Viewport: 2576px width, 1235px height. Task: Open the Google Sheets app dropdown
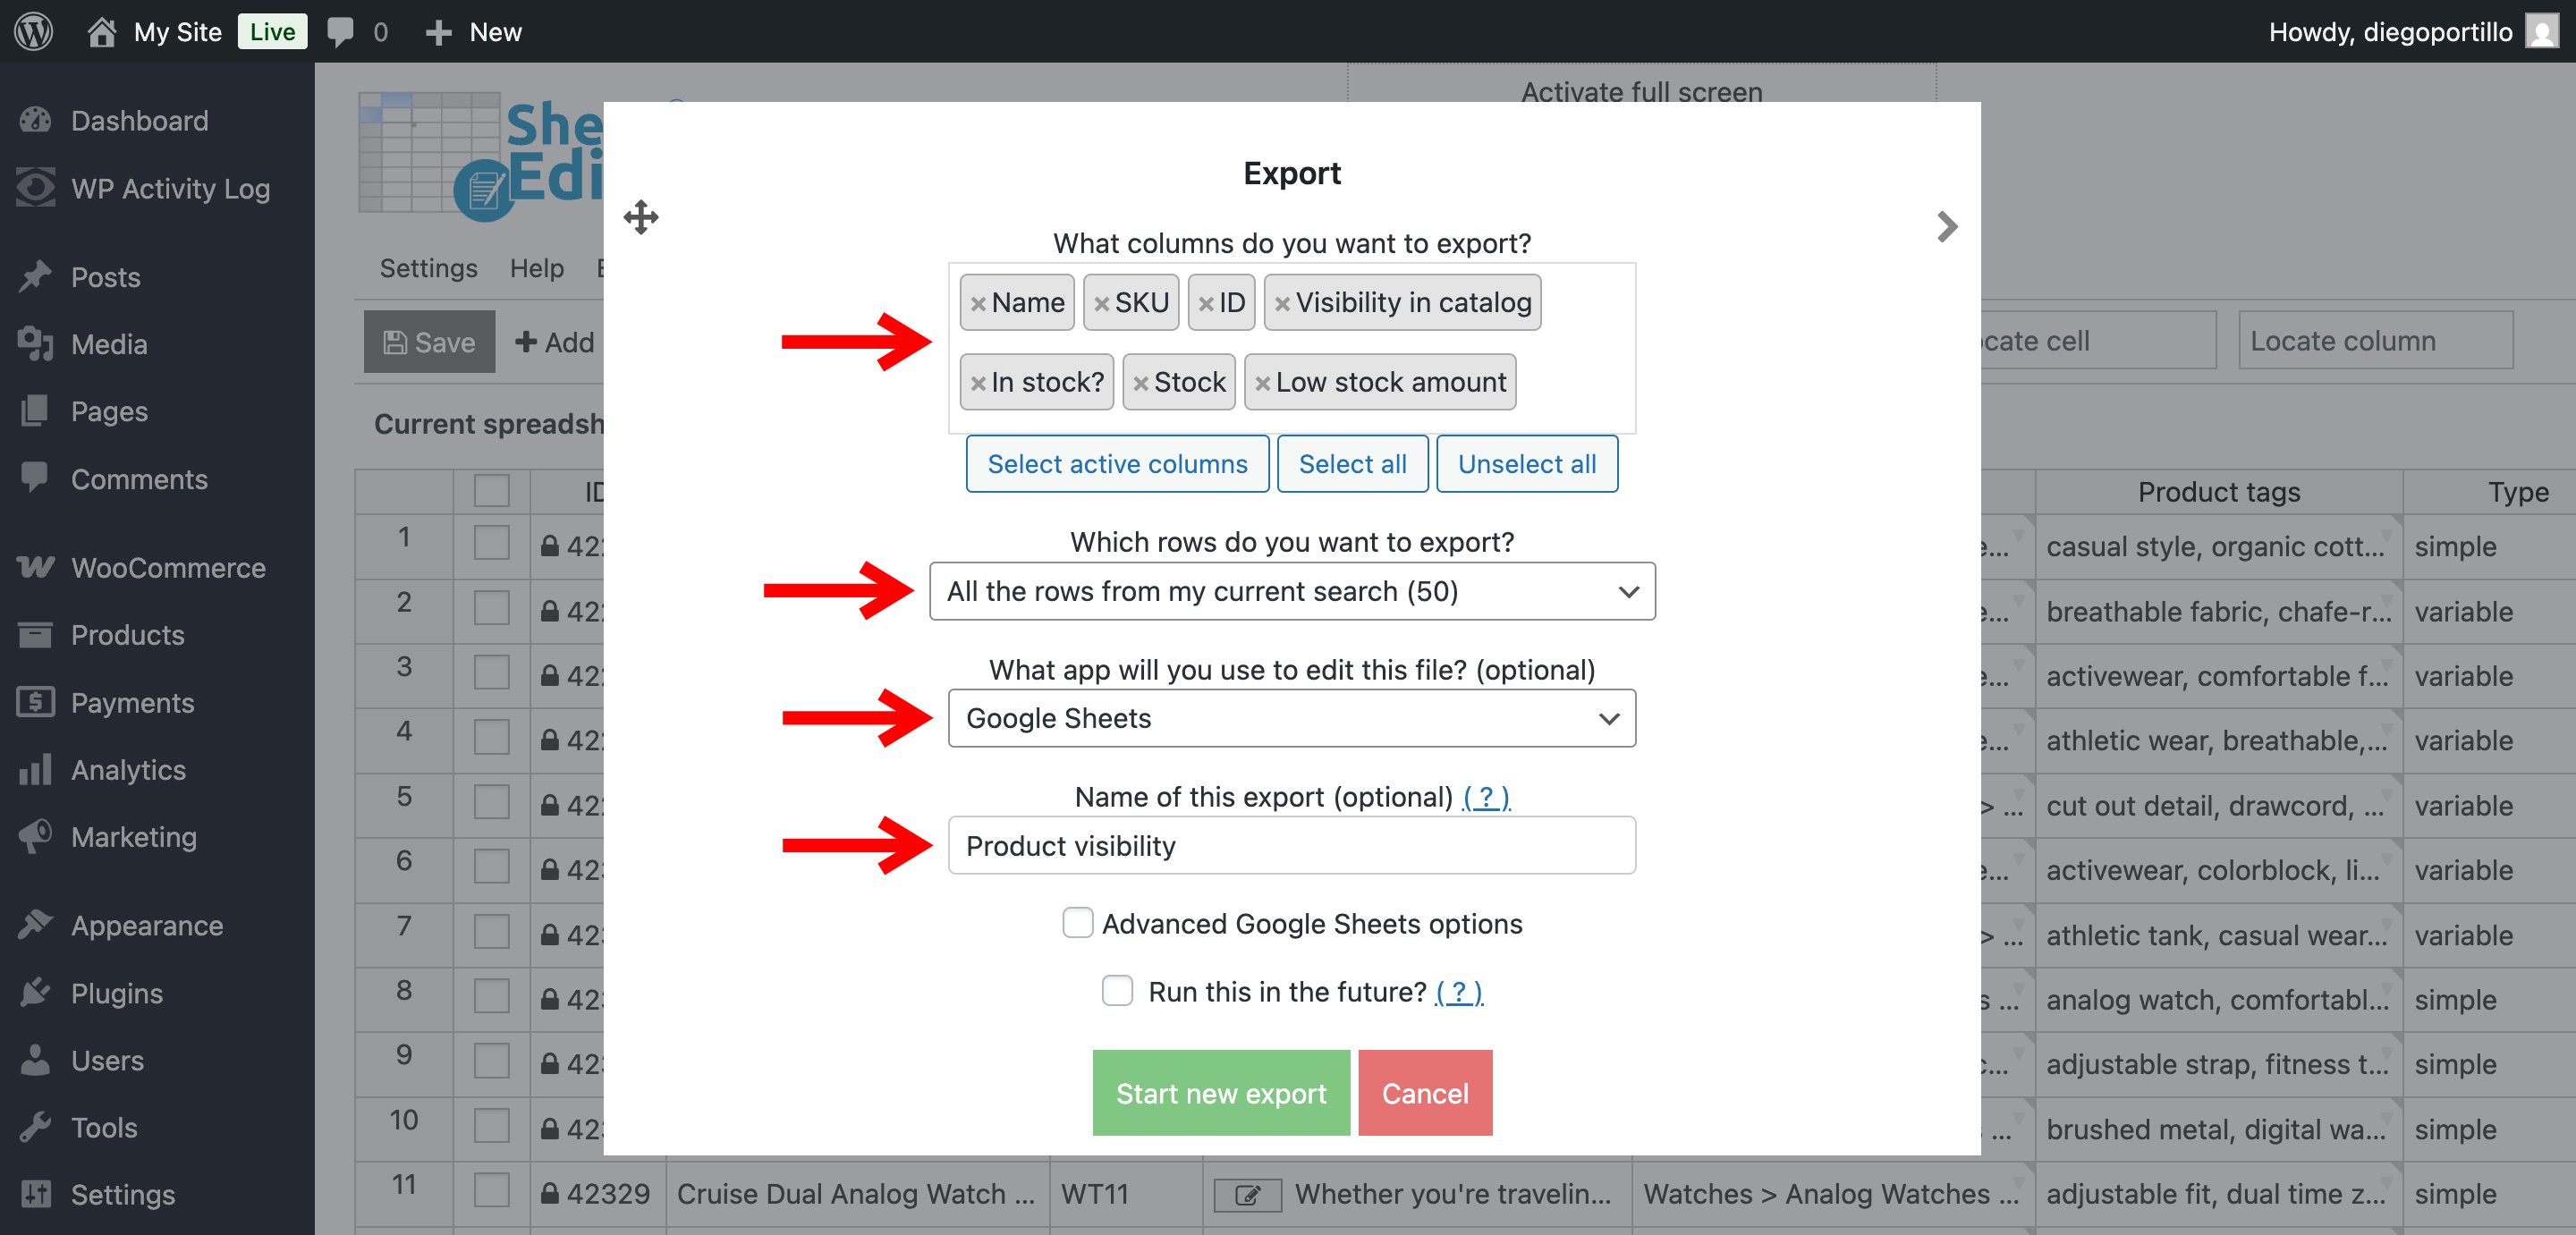pos(1291,719)
